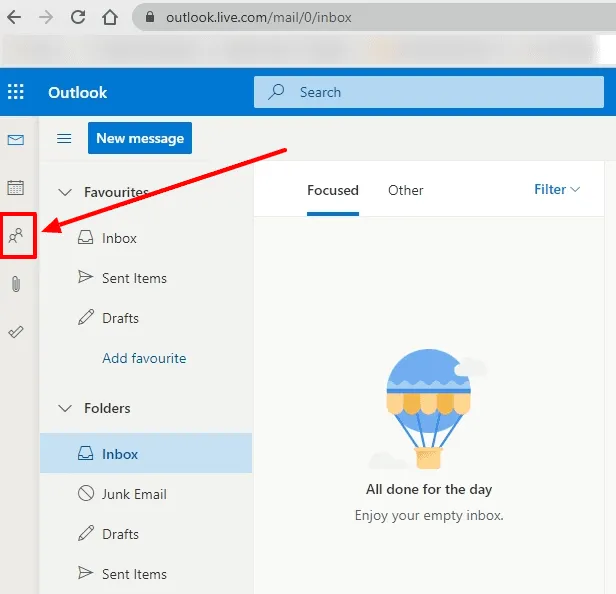Open the People contacts icon
This screenshot has width=616, height=594.
pyautogui.click(x=16, y=236)
